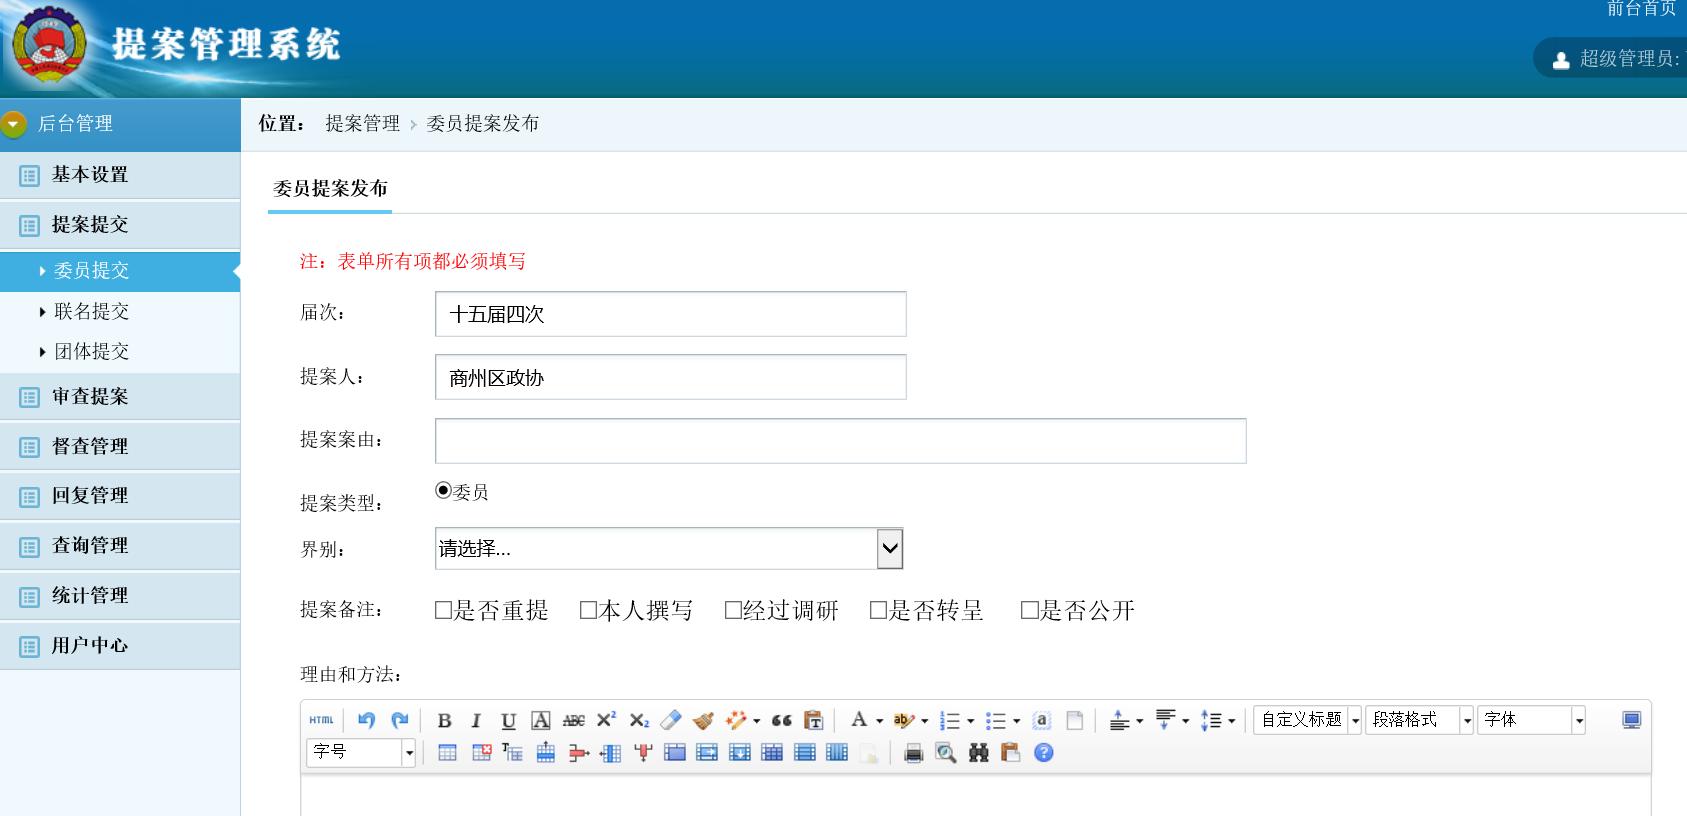Switch editor to HTML source mode
This screenshot has height=816, width=1687.
(x=321, y=720)
